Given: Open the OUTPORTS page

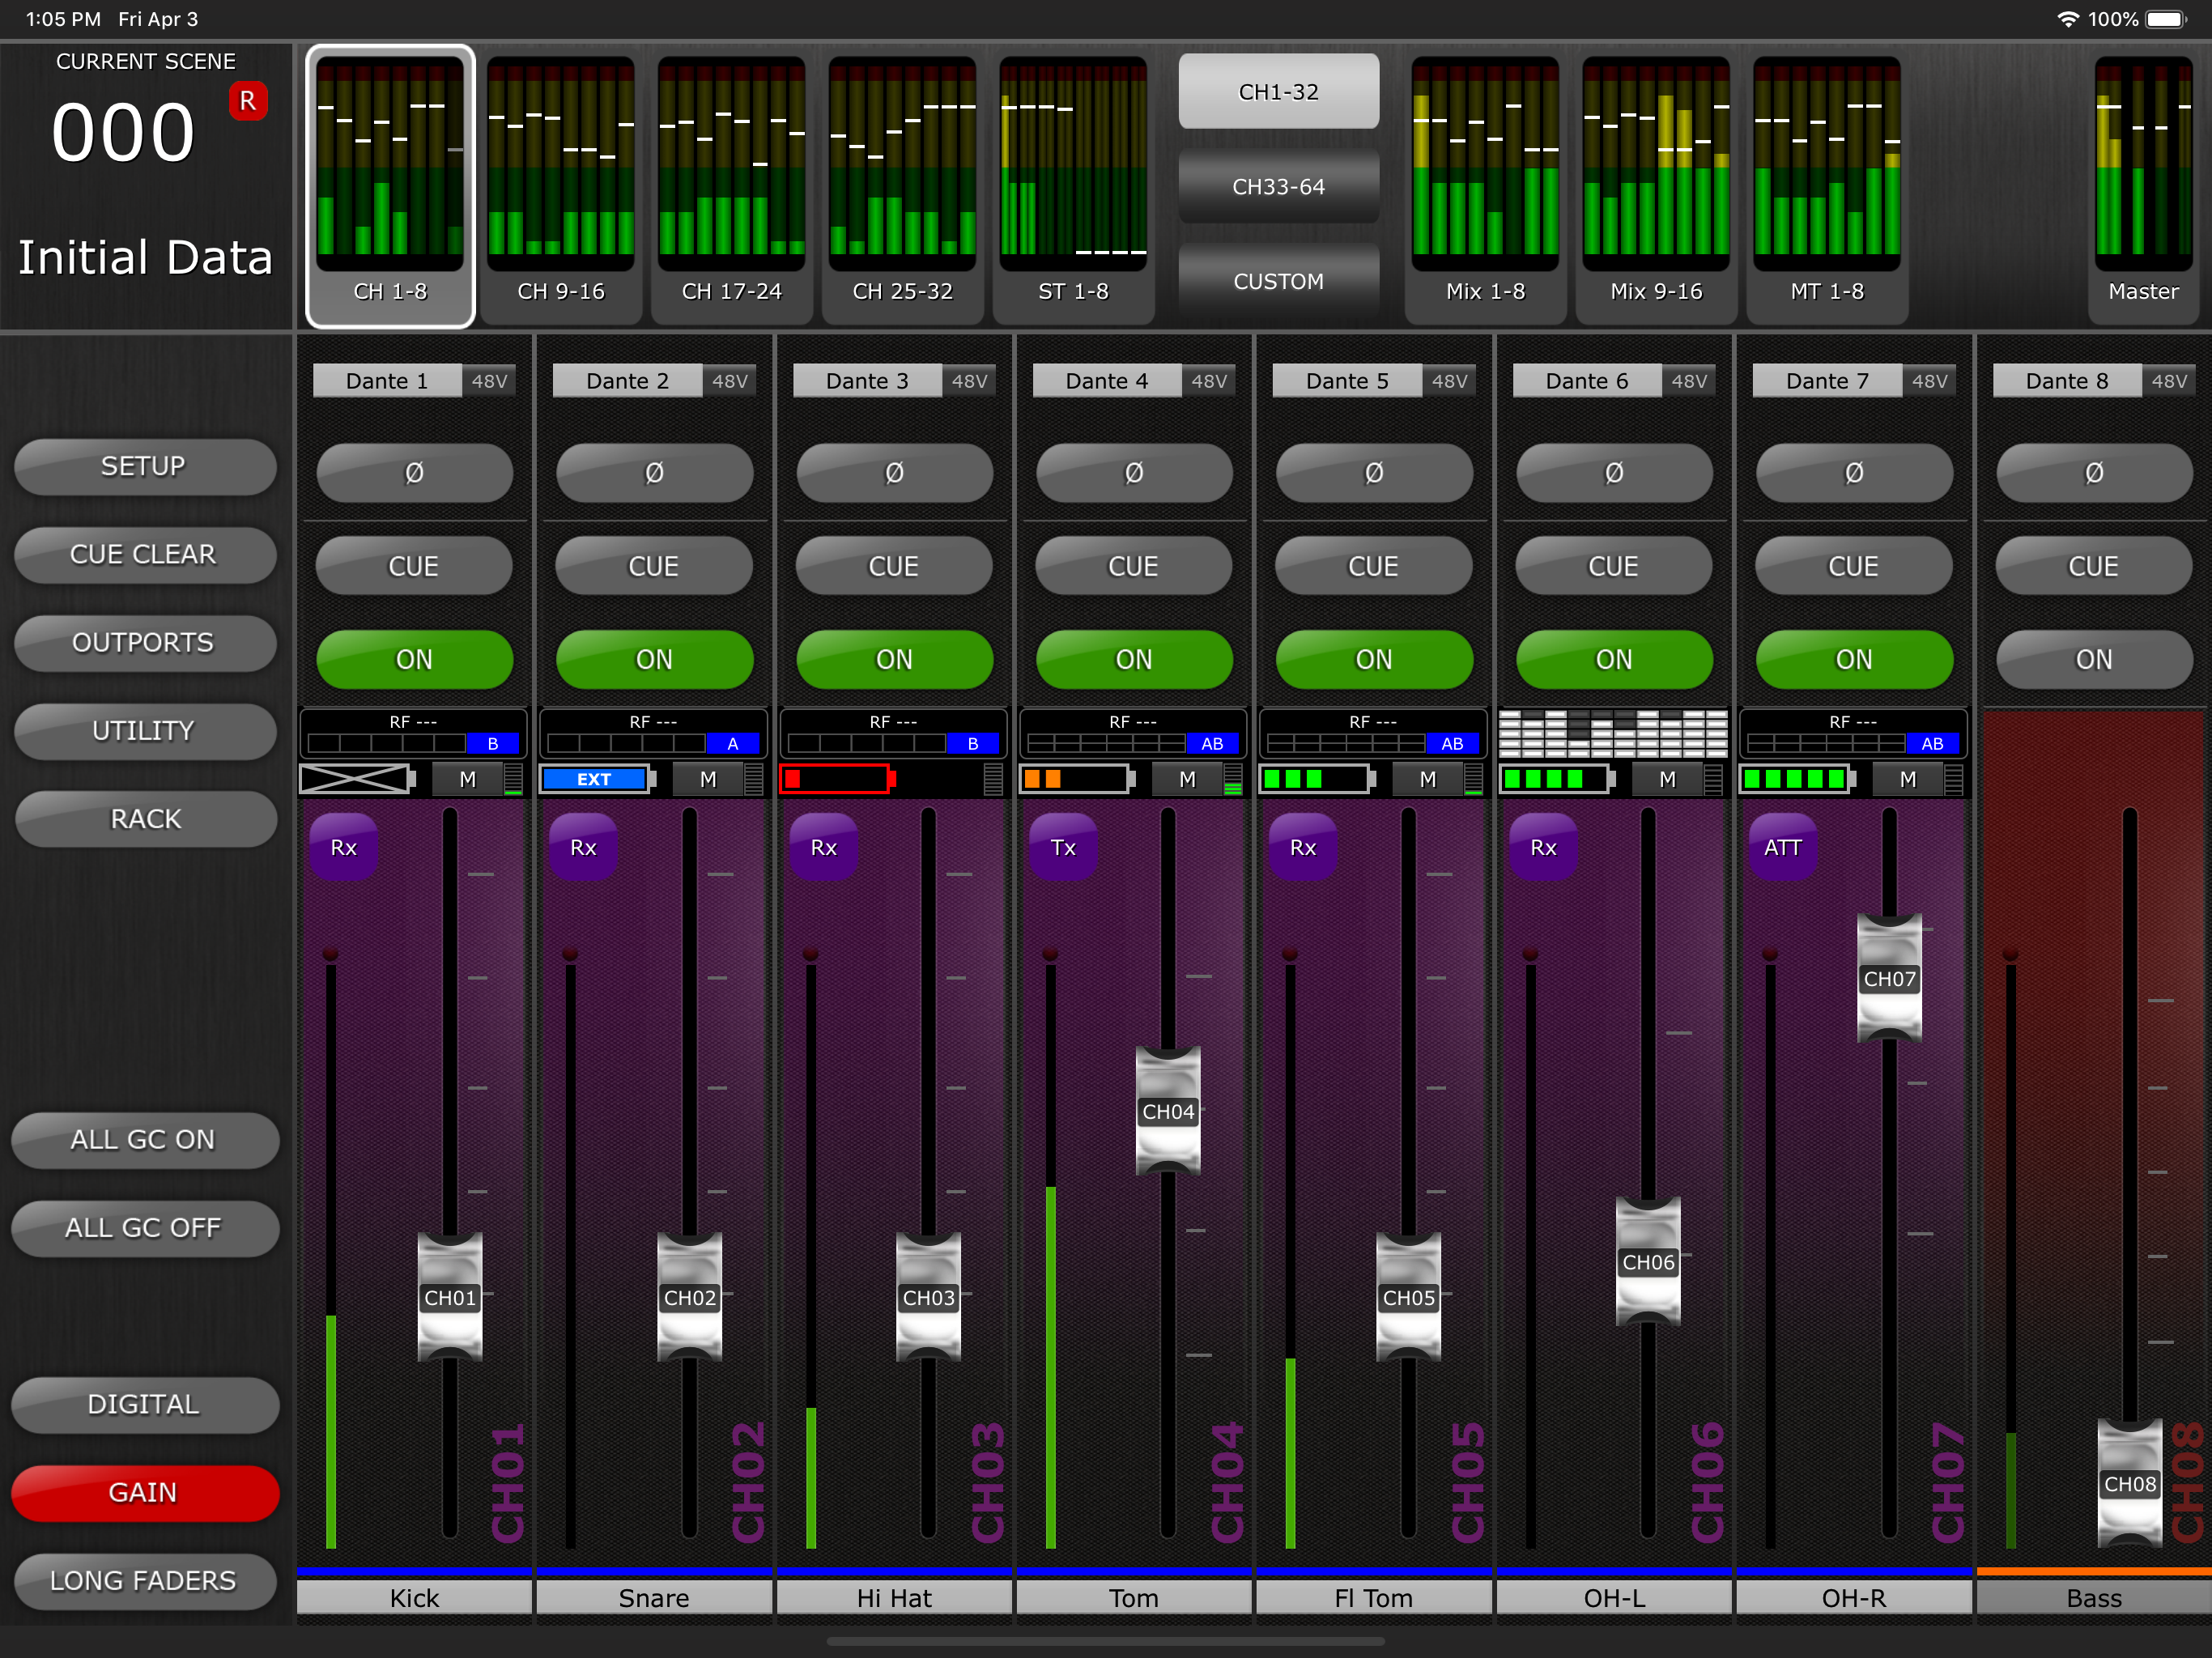Looking at the screenshot, I should click(x=144, y=643).
